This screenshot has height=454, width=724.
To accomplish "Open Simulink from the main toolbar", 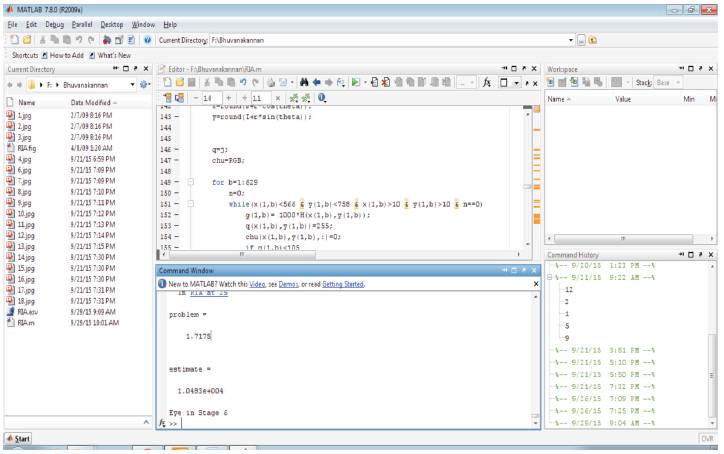I will pyautogui.click(x=107, y=40).
